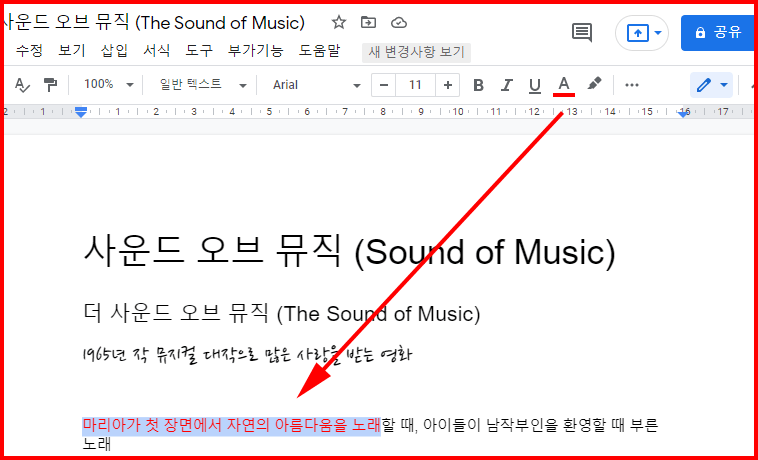758x460 pixels.
Task: Decrease font size with minus button
Action: (x=384, y=85)
